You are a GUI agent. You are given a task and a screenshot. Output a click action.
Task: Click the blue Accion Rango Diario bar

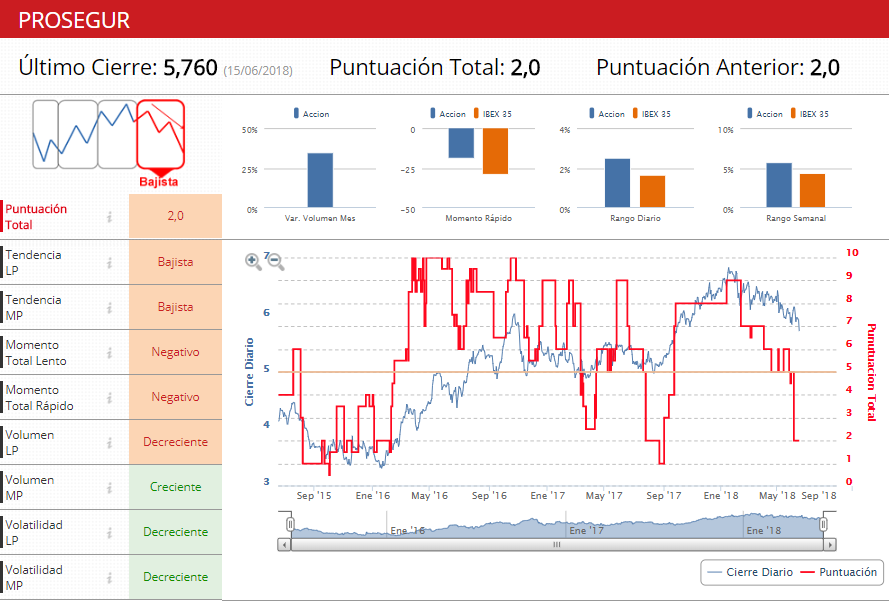pyautogui.click(x=617, y=183)
